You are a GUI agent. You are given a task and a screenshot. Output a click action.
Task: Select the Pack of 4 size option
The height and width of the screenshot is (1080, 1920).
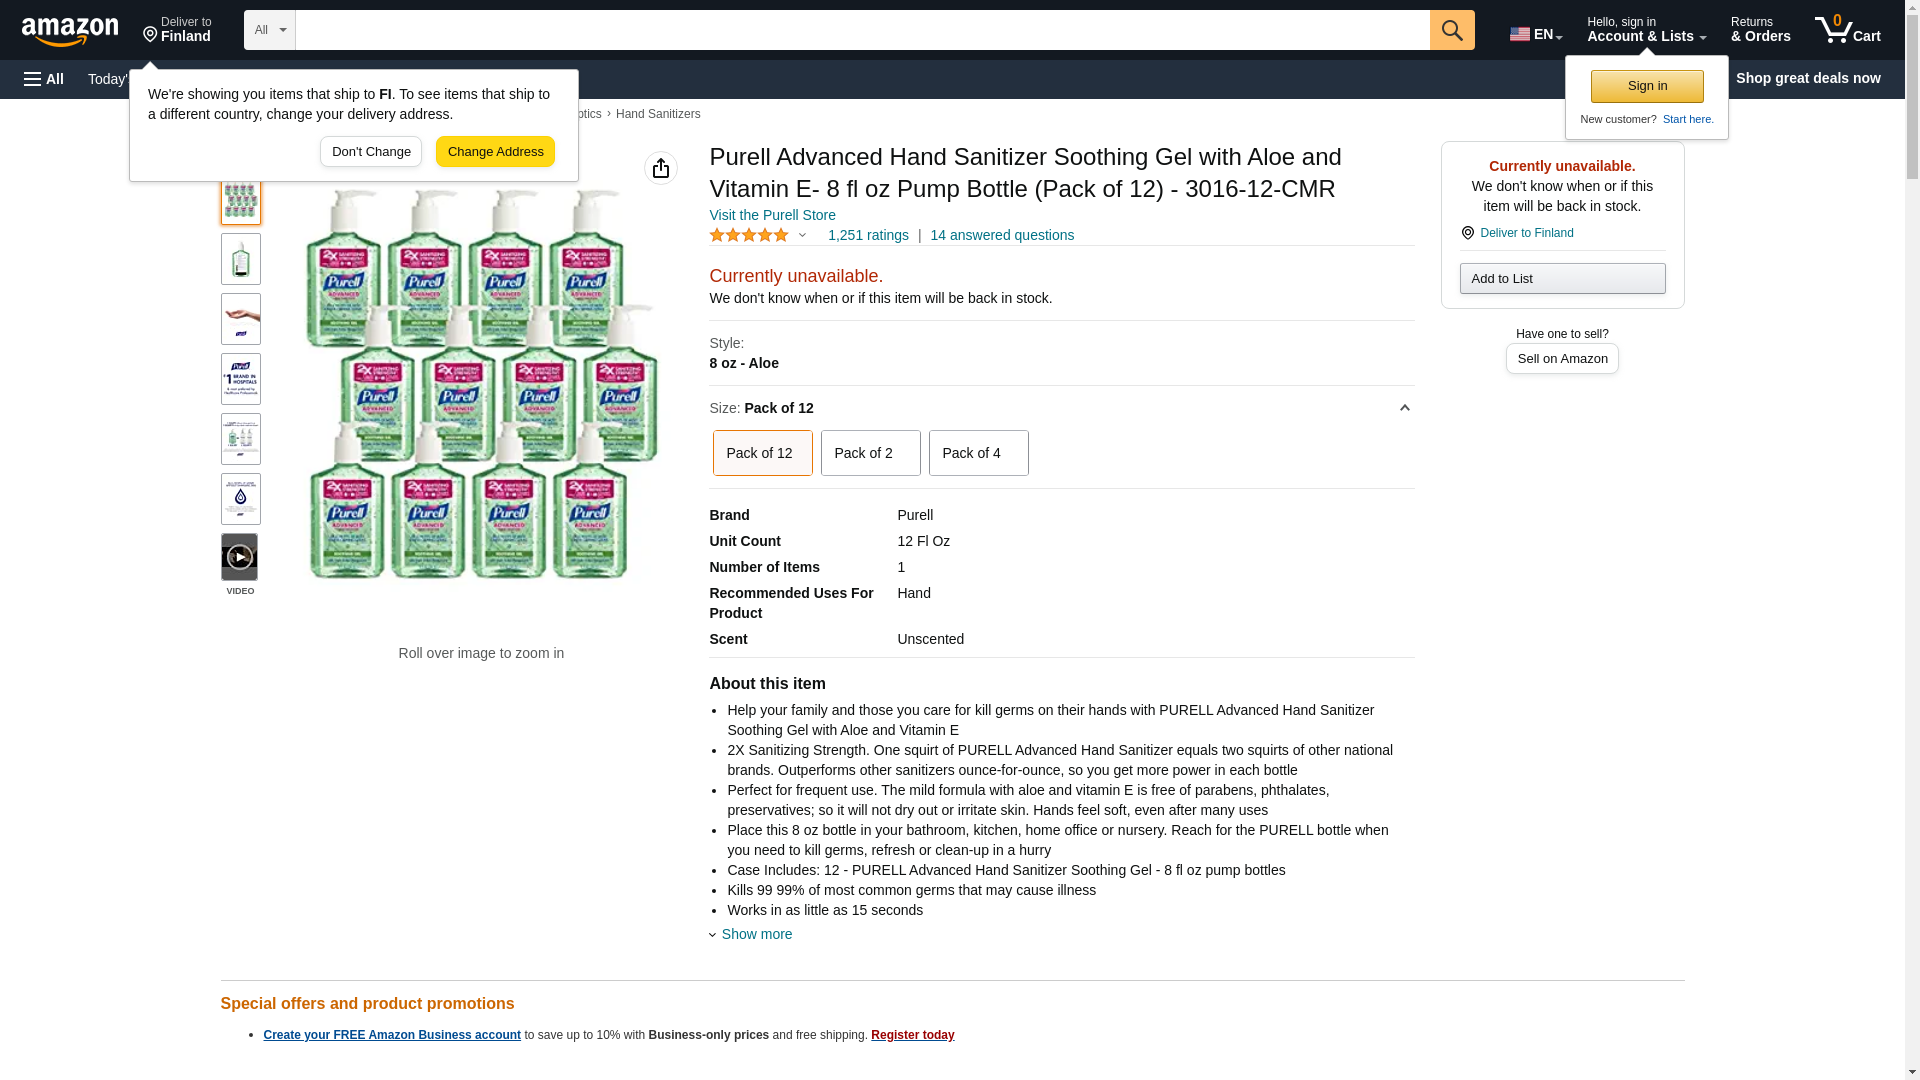(978, 453)
